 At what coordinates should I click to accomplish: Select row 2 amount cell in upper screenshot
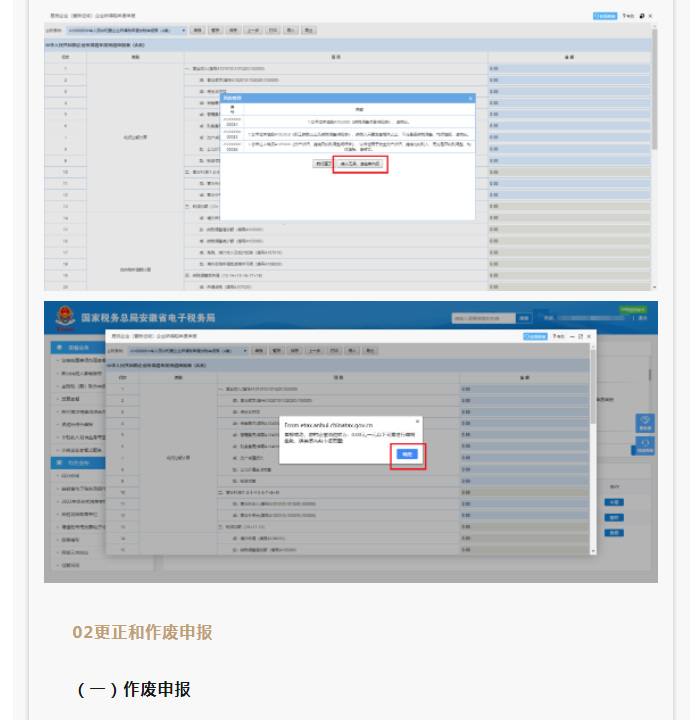569,80
